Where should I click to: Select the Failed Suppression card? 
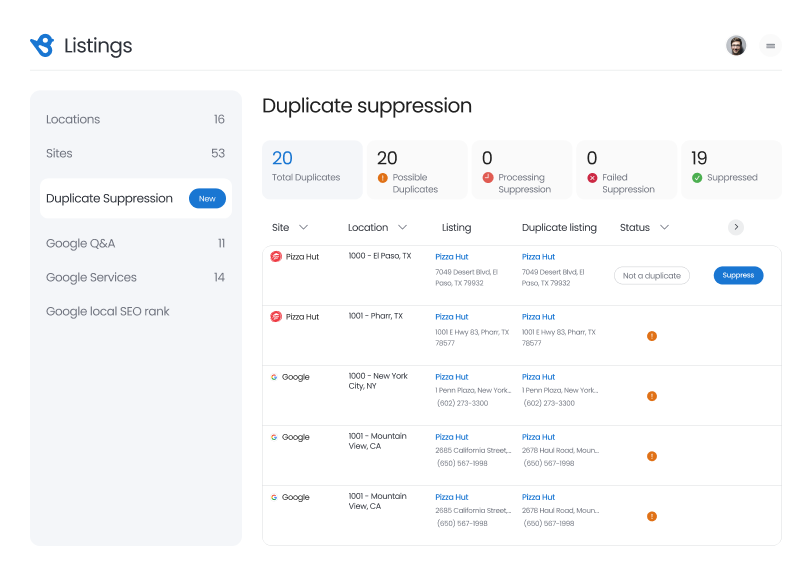(624, 169)
